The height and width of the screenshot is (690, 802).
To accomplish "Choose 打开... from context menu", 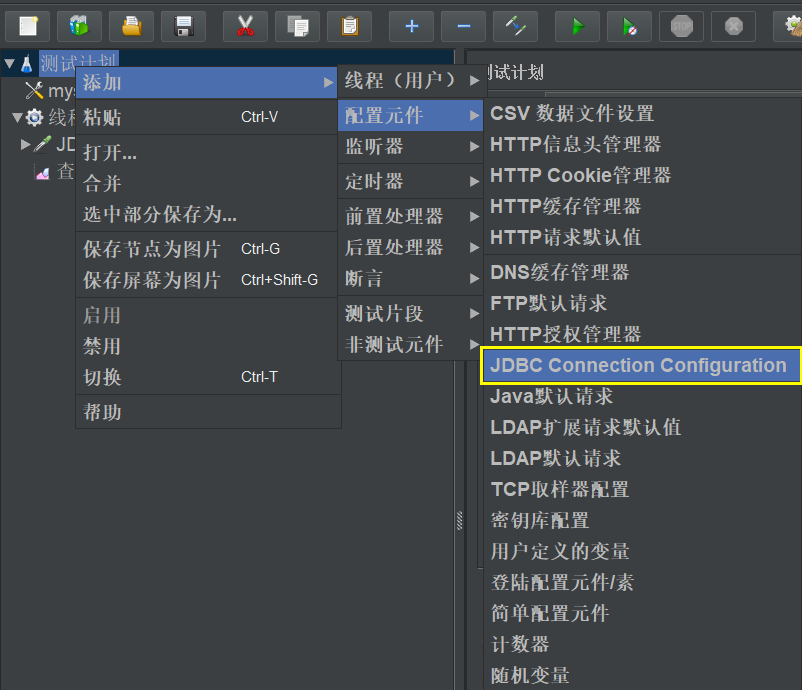I will (x=208, y=152).
